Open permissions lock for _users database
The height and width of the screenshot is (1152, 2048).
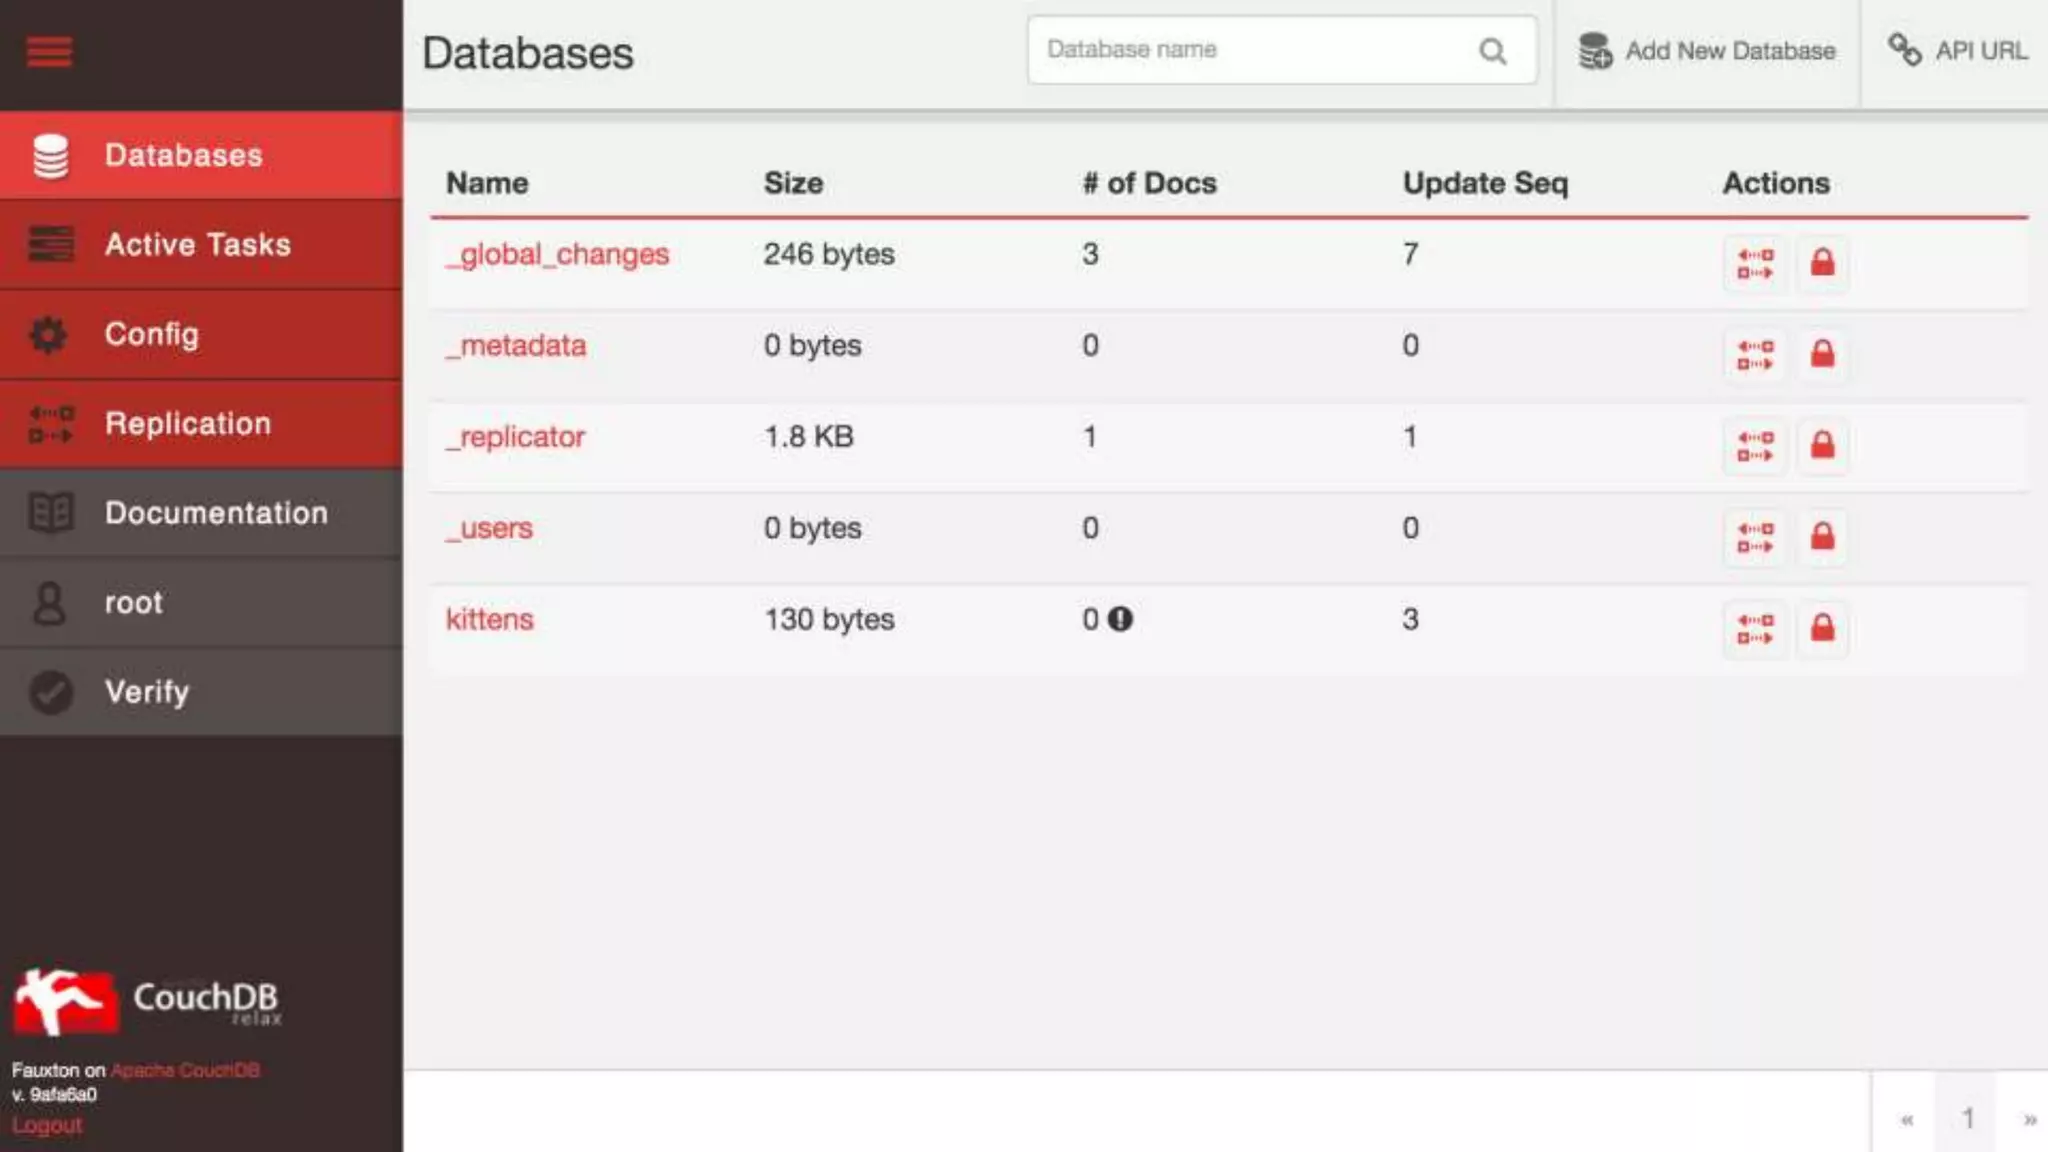tap(1822, 537)
